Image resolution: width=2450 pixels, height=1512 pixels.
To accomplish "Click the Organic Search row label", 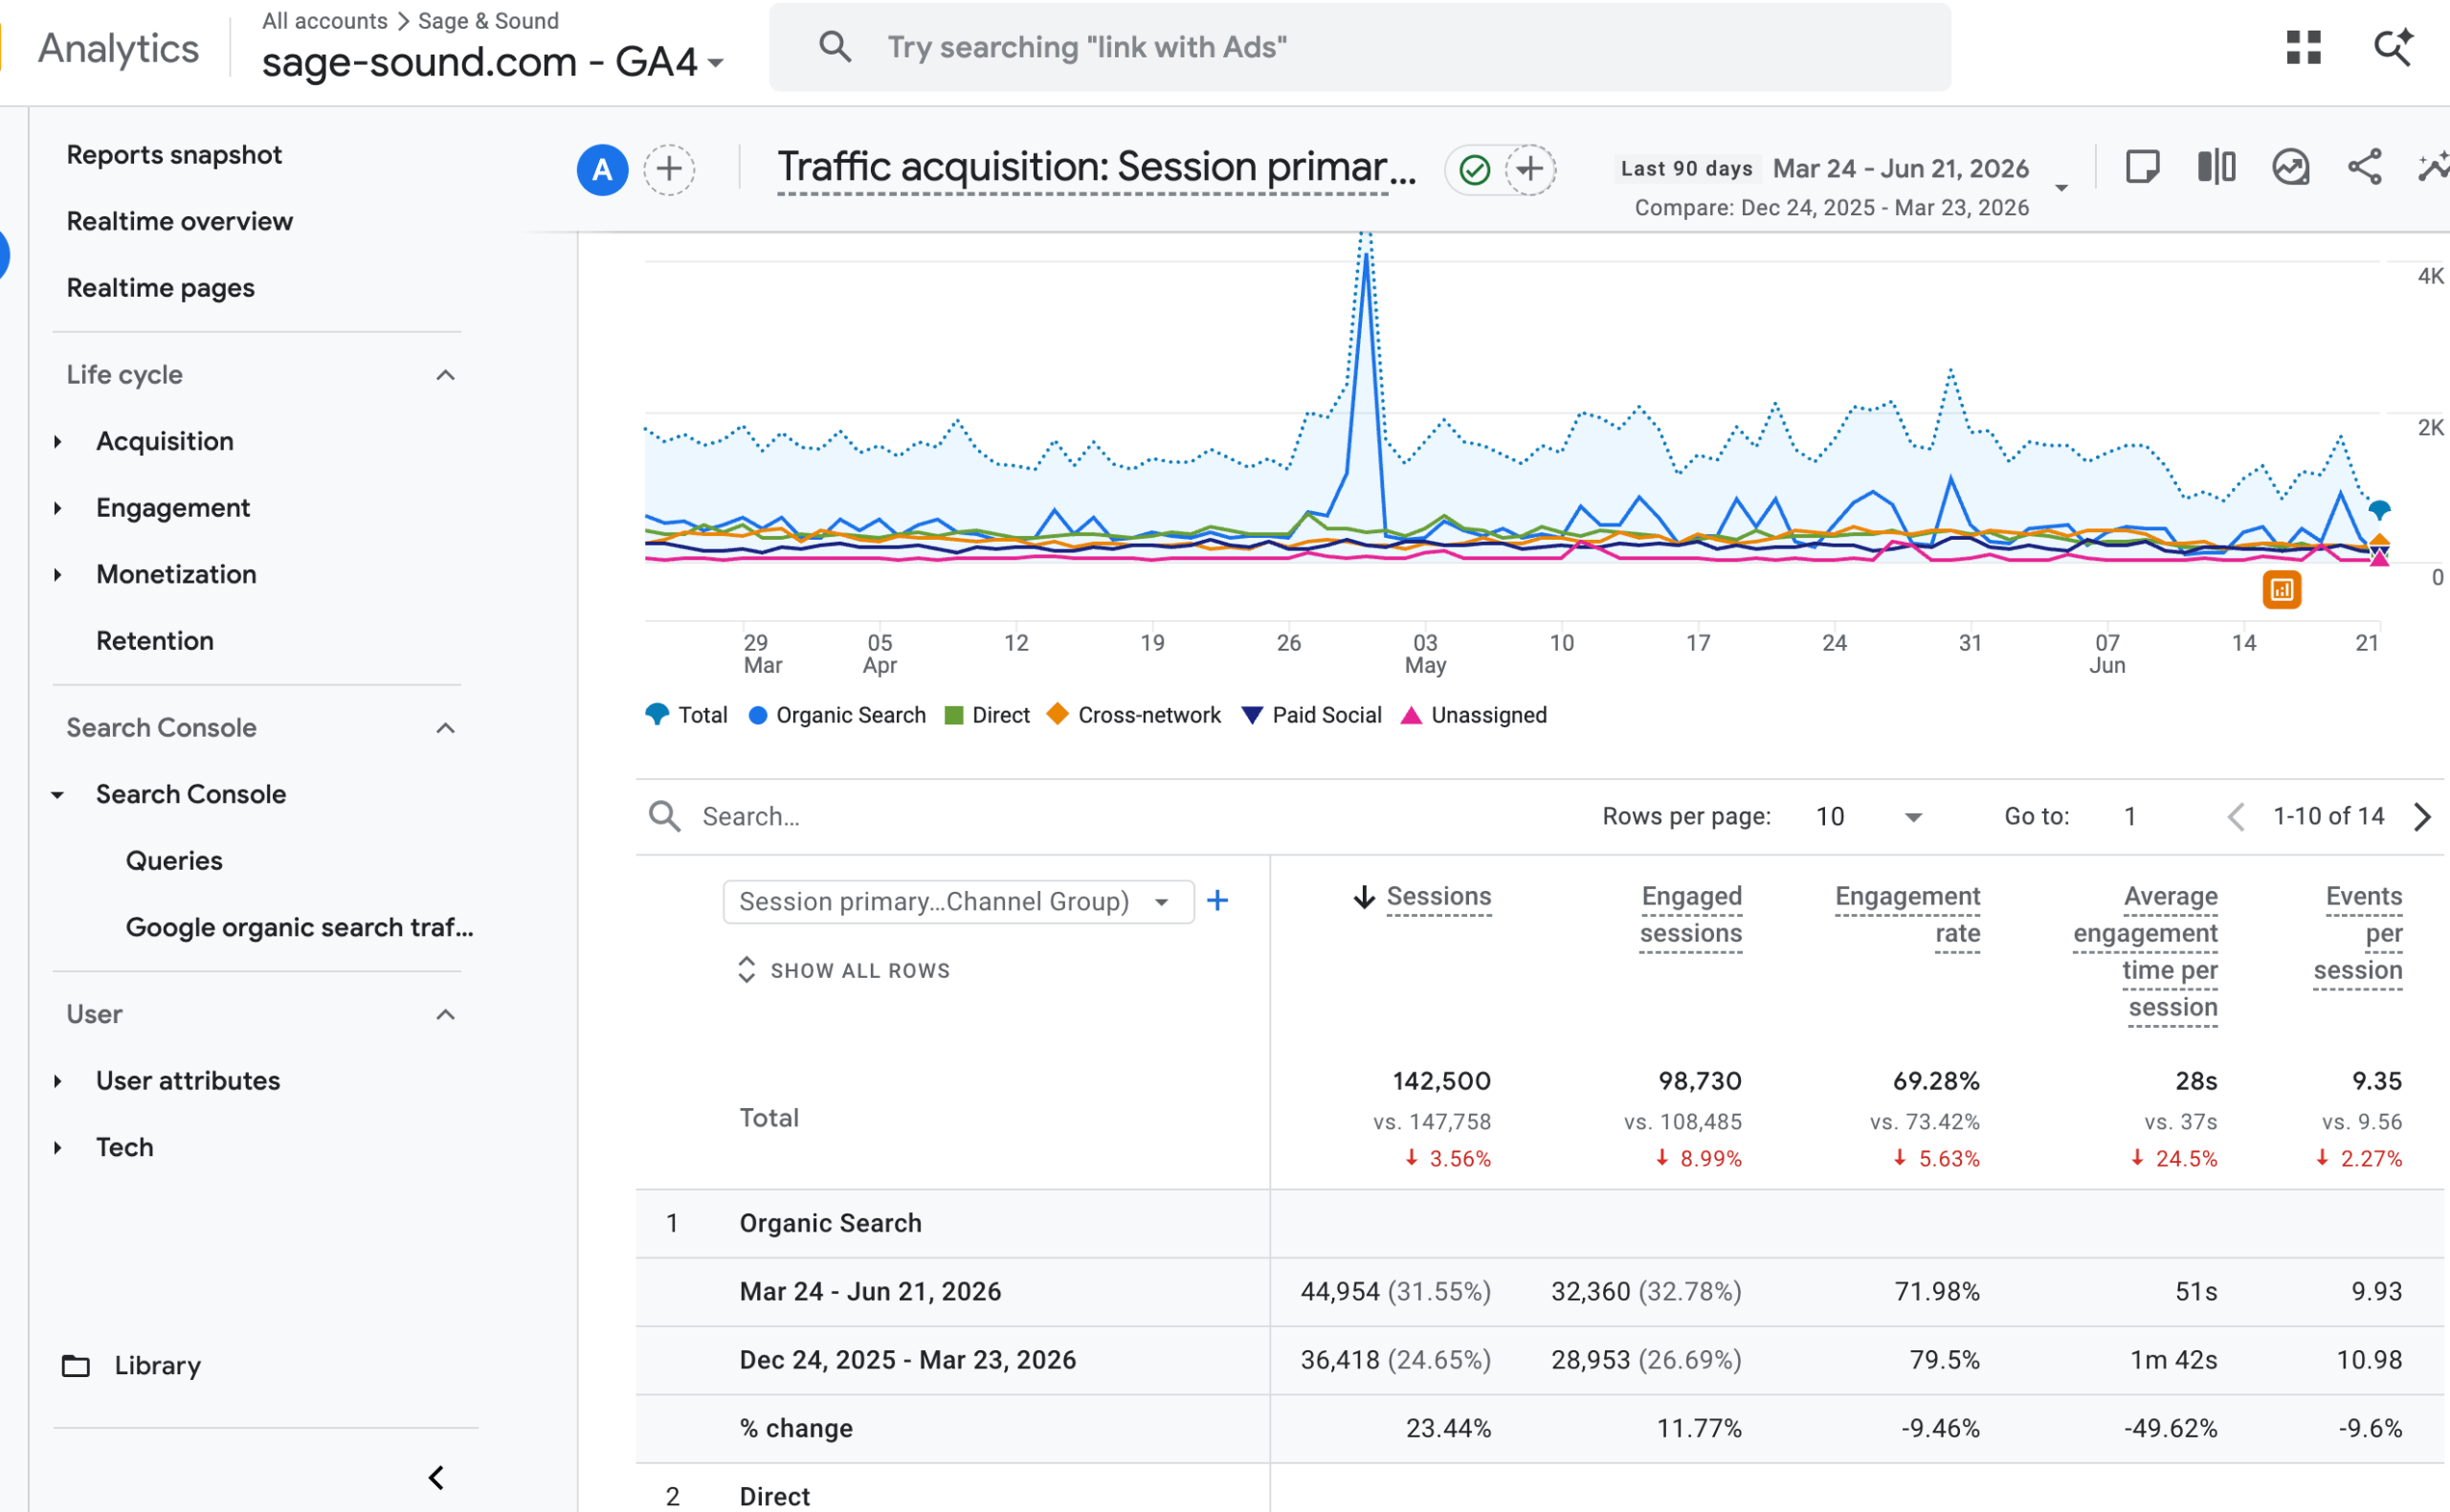I will pyautogui.click(x=830, y=1223).
